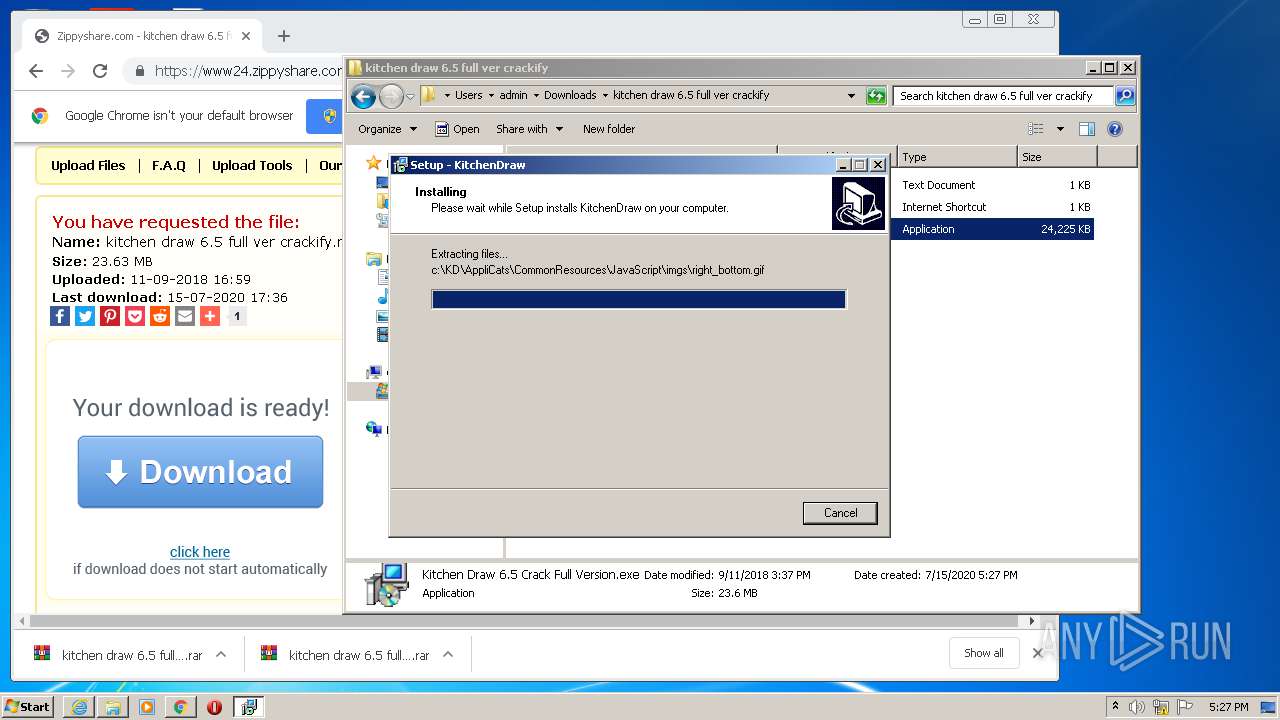Screen dimensions: 1280x720
Task: Select admin in the breadcrumb path
Action: pyautogui.click(x=513, y=95)
